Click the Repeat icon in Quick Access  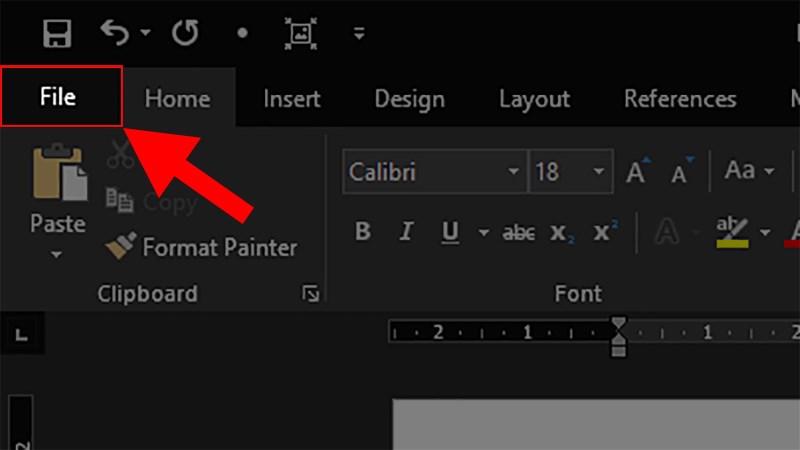click(x=185, y=33)
